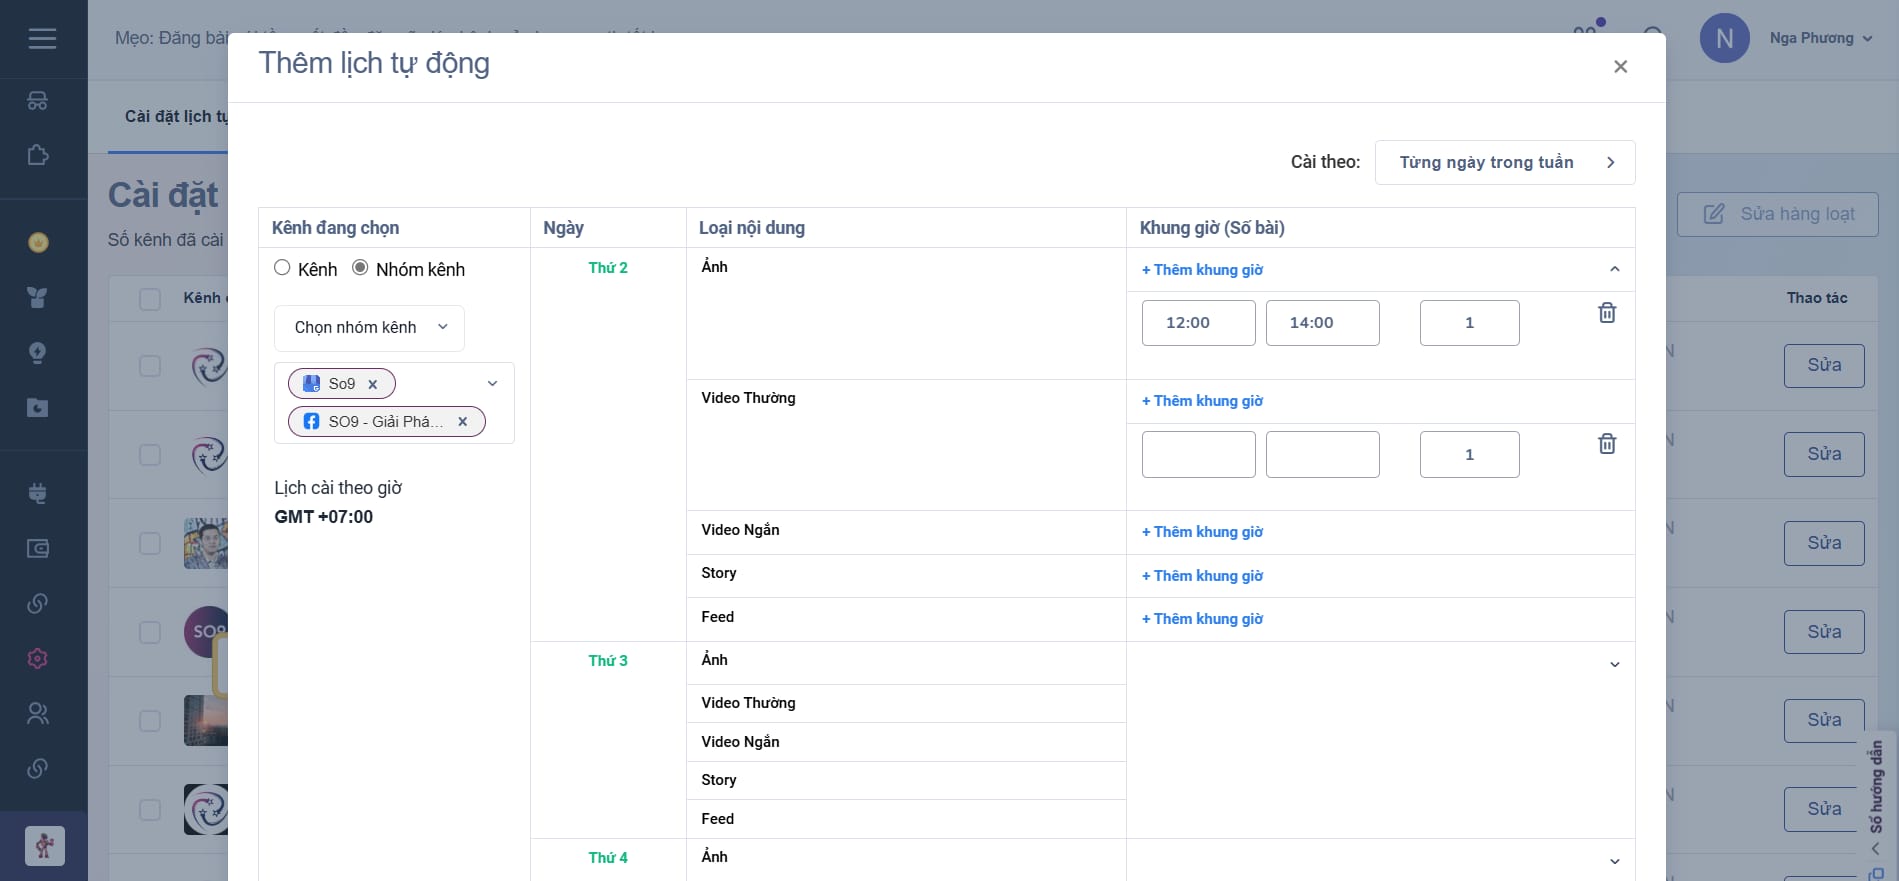The height and width of the screenshot is (881, 1899).
Task: Open the wallet sidebar icon
Action: [38, 548]
